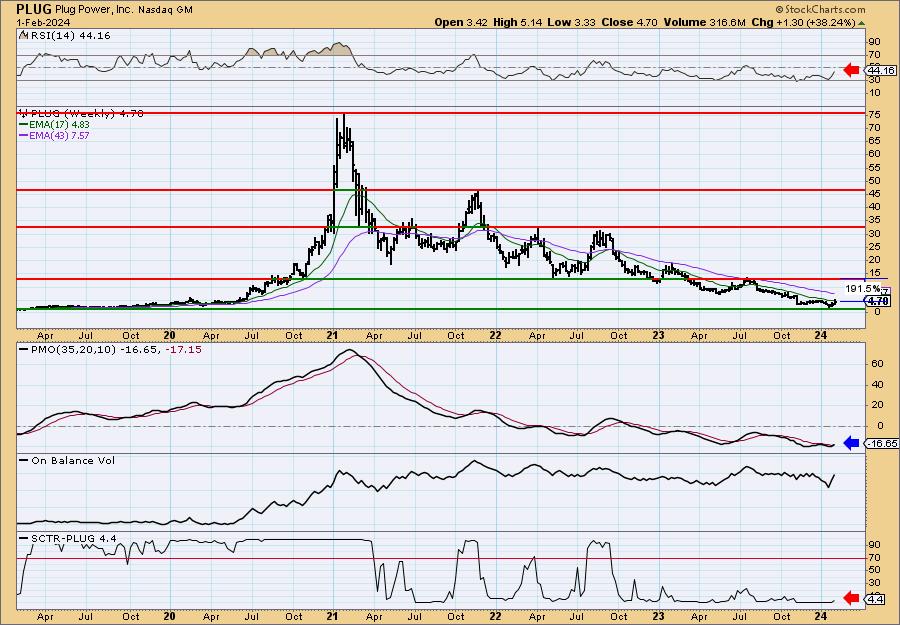Click the RSI(14) 44.16 indicator label

click(70, 36)
